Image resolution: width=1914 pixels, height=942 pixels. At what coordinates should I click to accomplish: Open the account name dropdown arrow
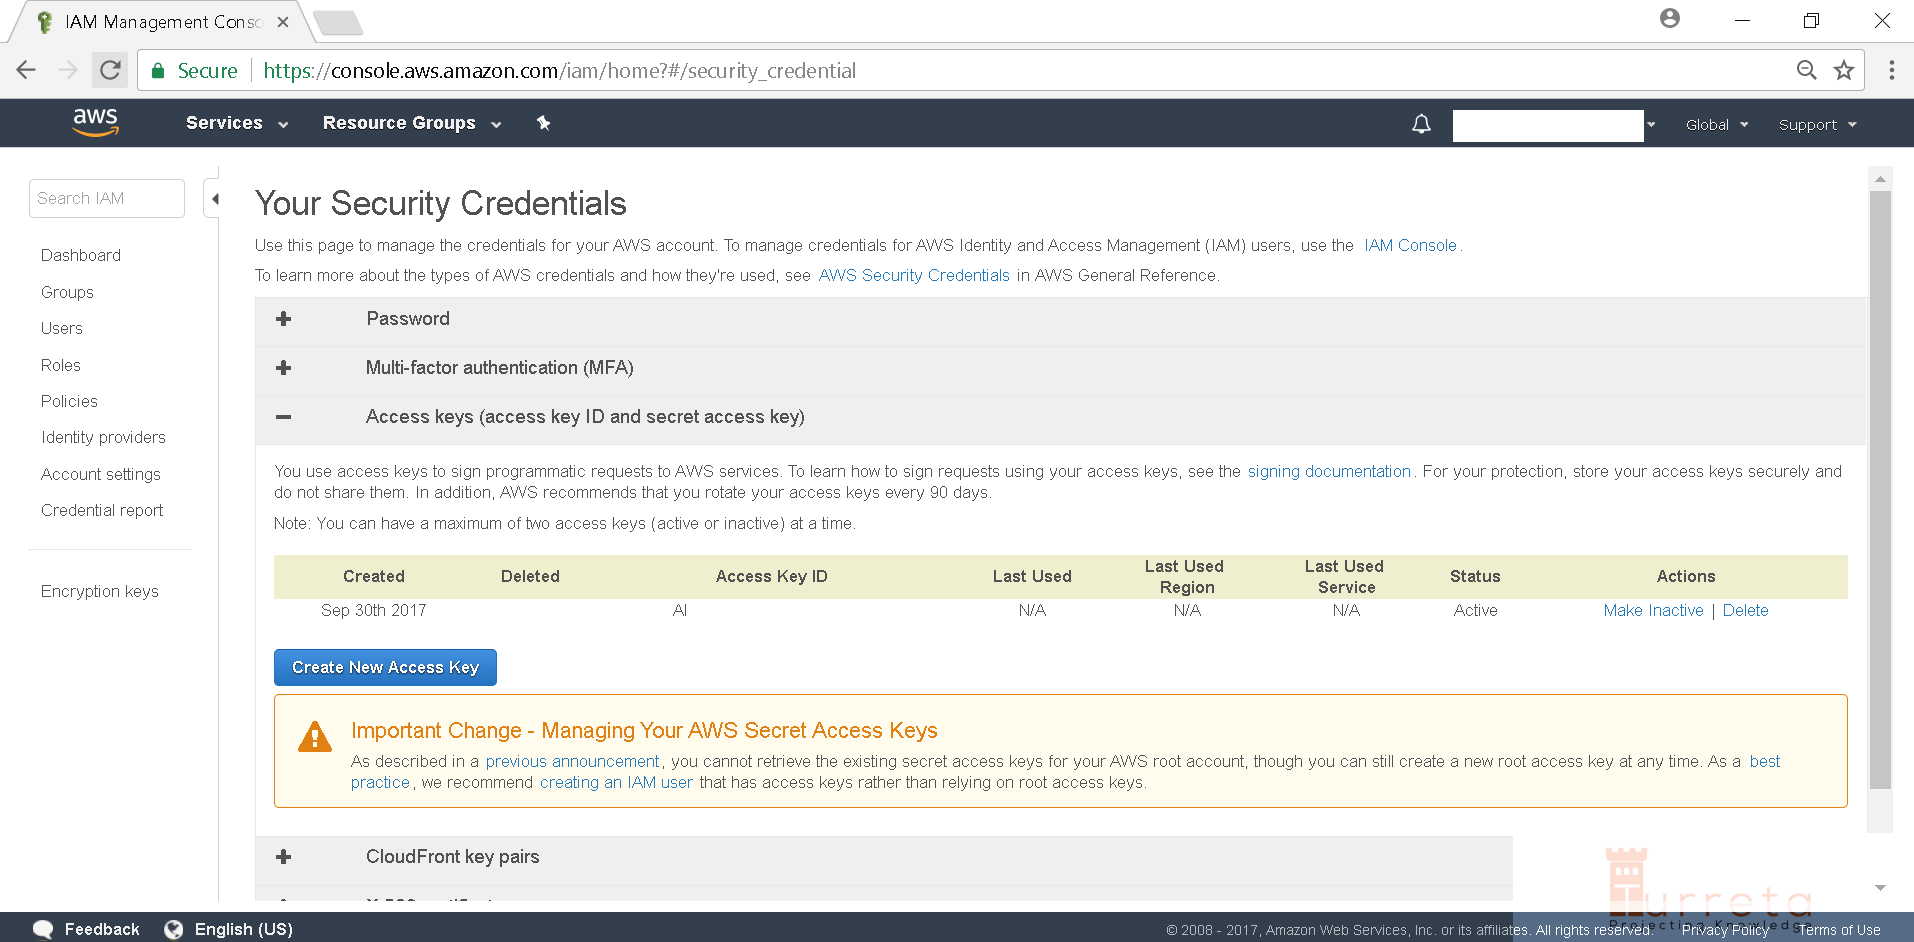coord(1651,125)
